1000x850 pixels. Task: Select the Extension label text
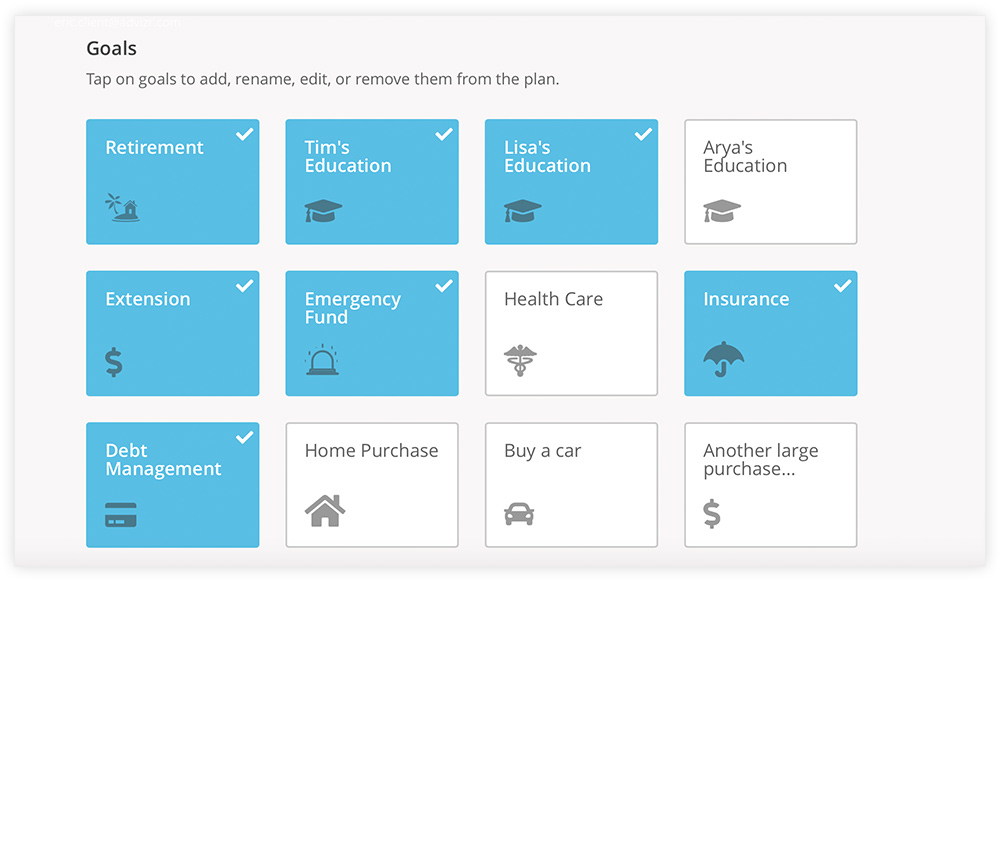148,299
